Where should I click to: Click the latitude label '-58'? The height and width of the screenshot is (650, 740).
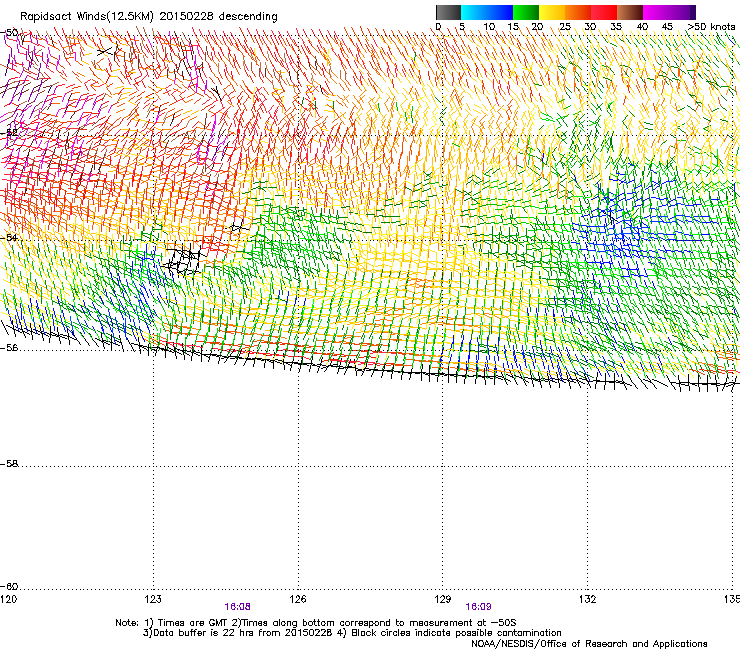[x=9, y=464]
